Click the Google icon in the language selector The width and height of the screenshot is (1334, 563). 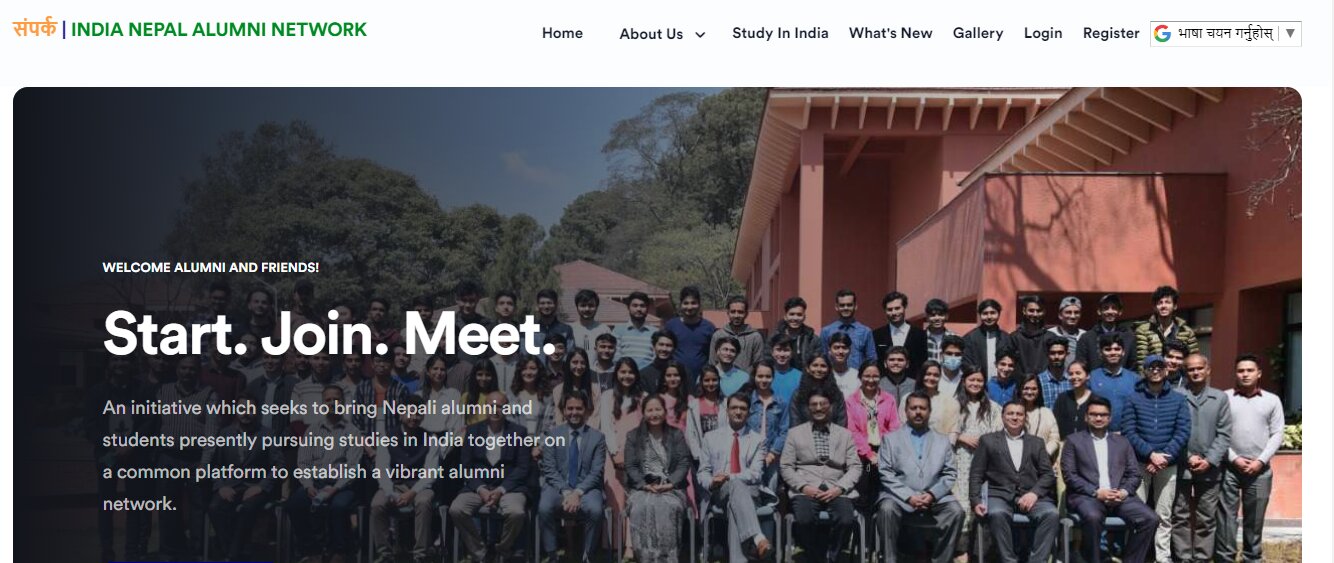1162,33
